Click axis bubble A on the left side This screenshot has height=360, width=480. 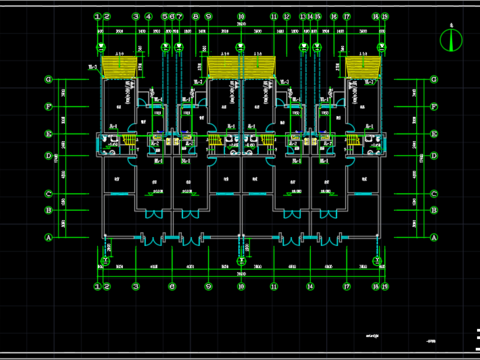(49, 238)
